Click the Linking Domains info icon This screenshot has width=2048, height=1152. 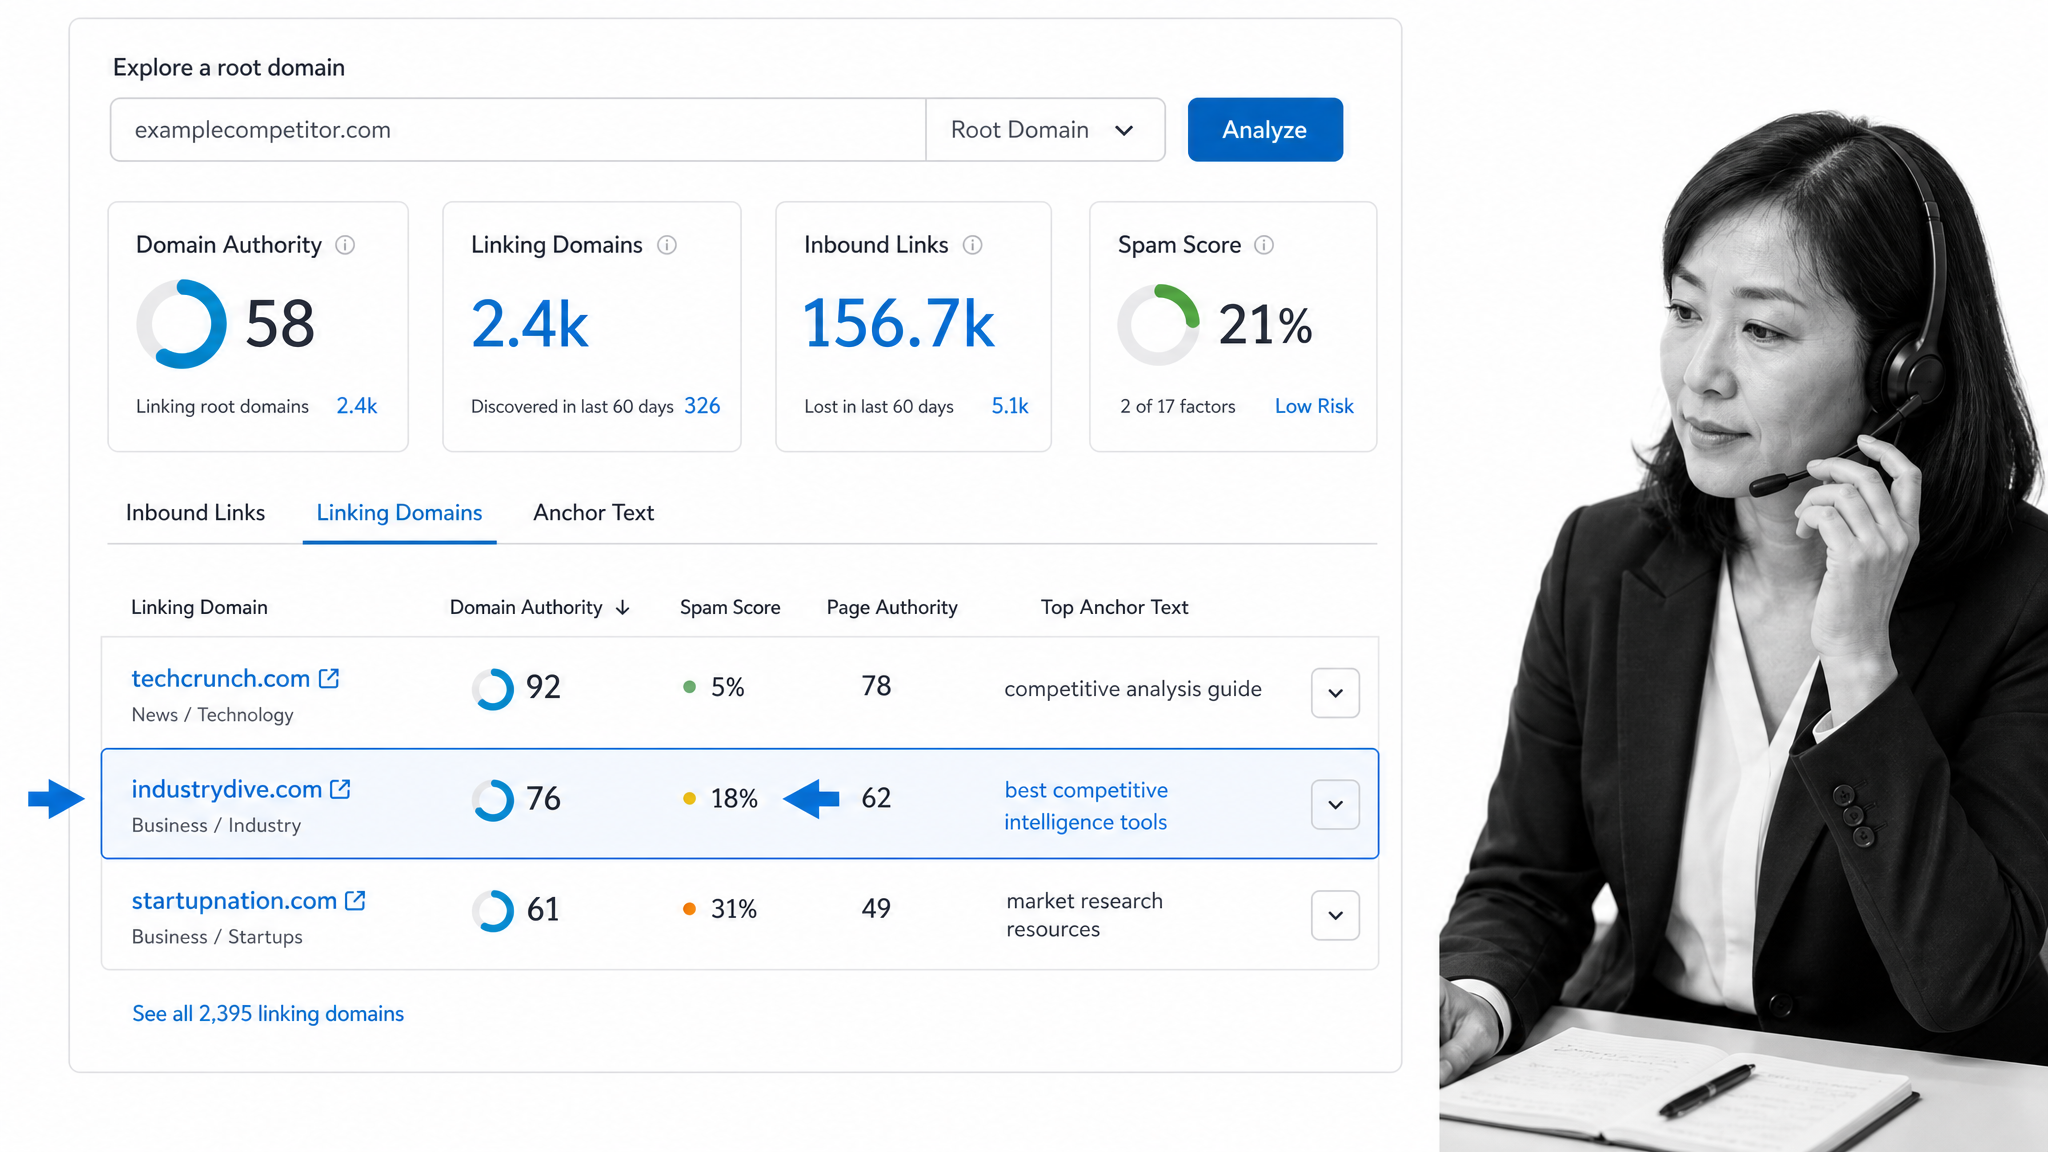tap(667, 245)
